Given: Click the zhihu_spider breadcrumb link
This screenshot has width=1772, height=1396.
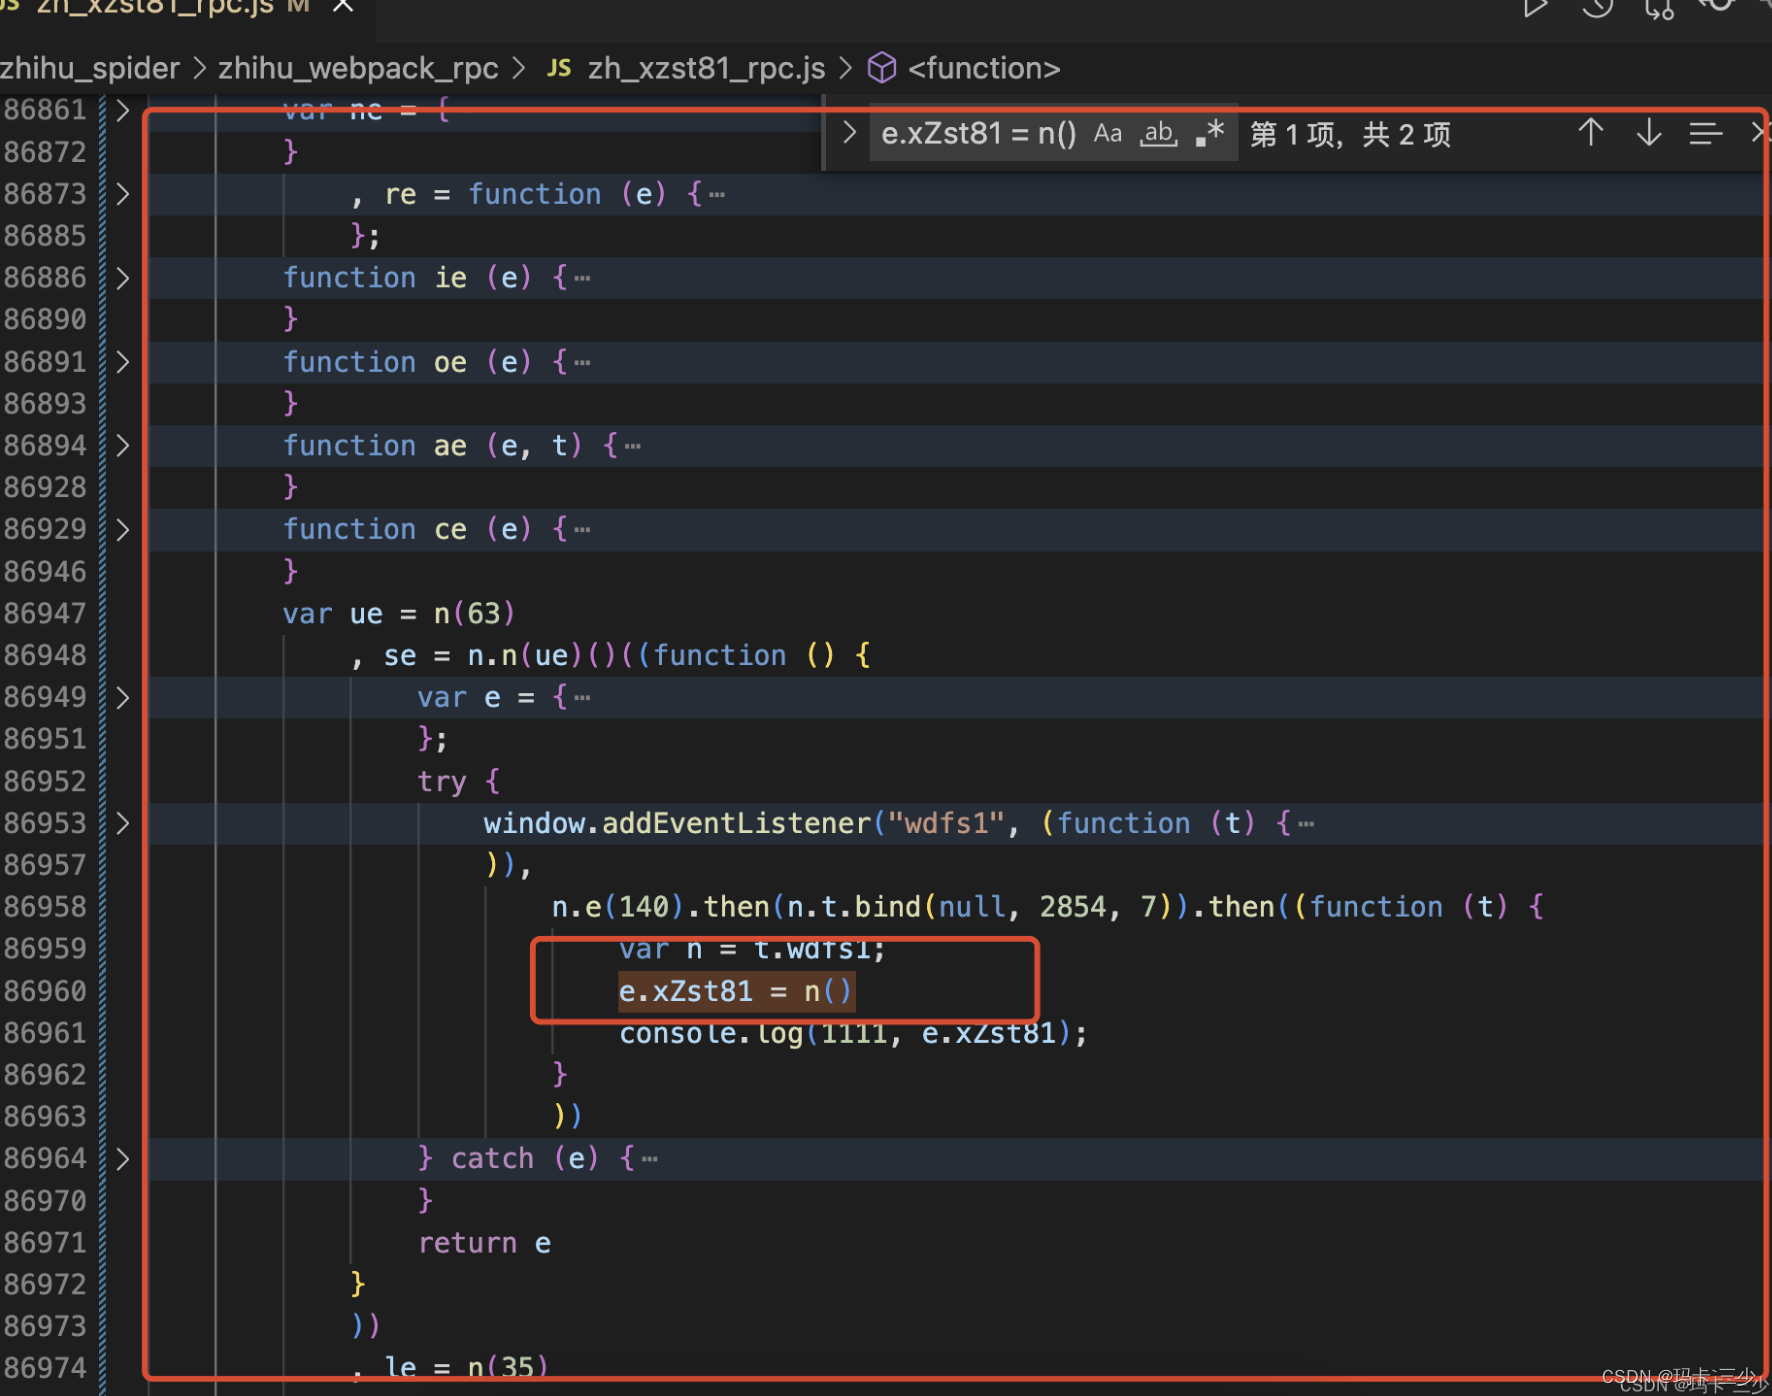Looking at the screenshot, I should click(88, 67).
